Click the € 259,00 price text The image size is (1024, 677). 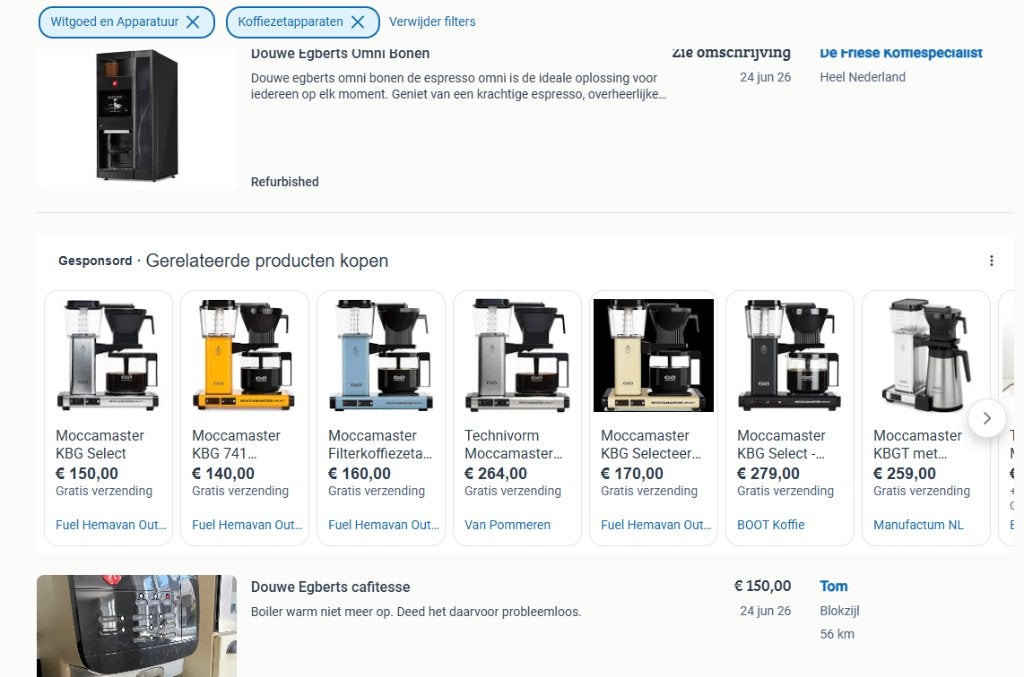click(904, 473)
